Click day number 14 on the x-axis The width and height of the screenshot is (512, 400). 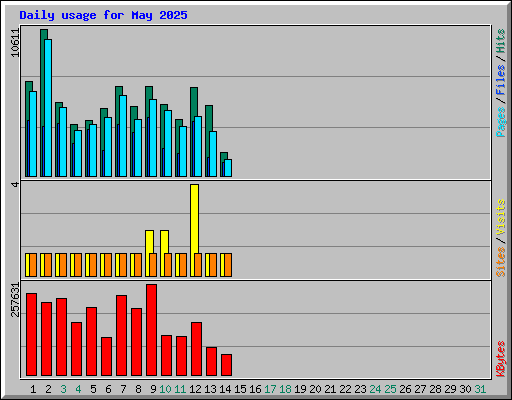tap(225, 389)
